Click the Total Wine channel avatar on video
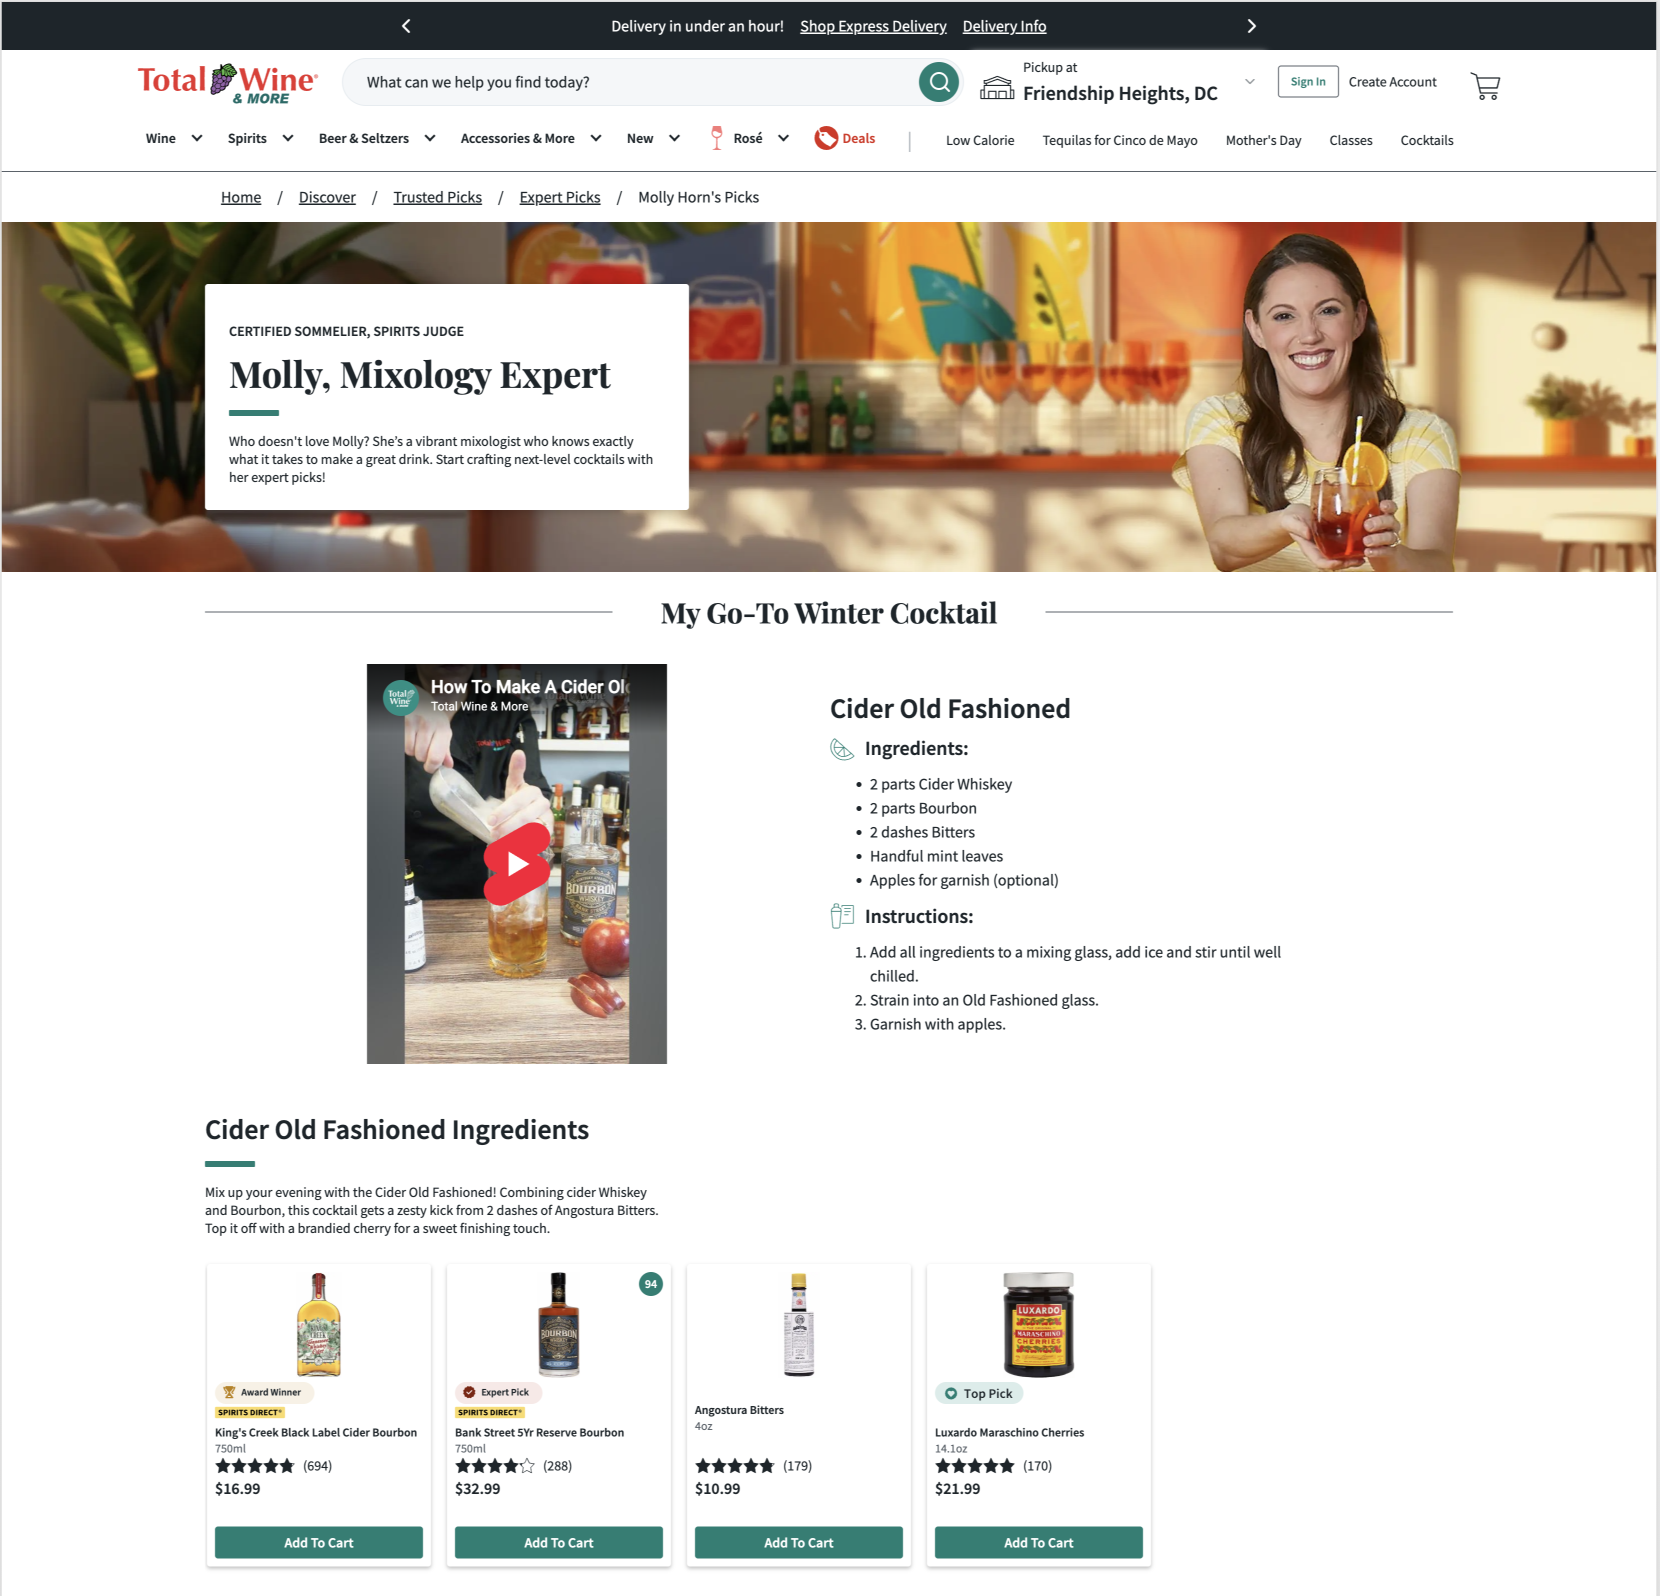Screen dimensions: 1660x1596 click(x=400, y=697)
